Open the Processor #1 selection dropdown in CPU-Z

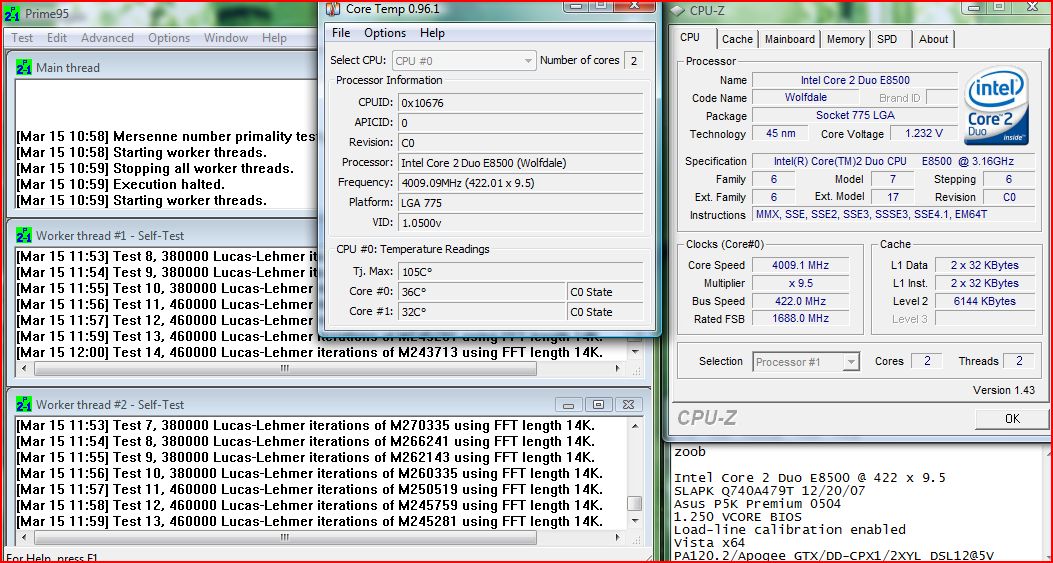coord(805,361)
